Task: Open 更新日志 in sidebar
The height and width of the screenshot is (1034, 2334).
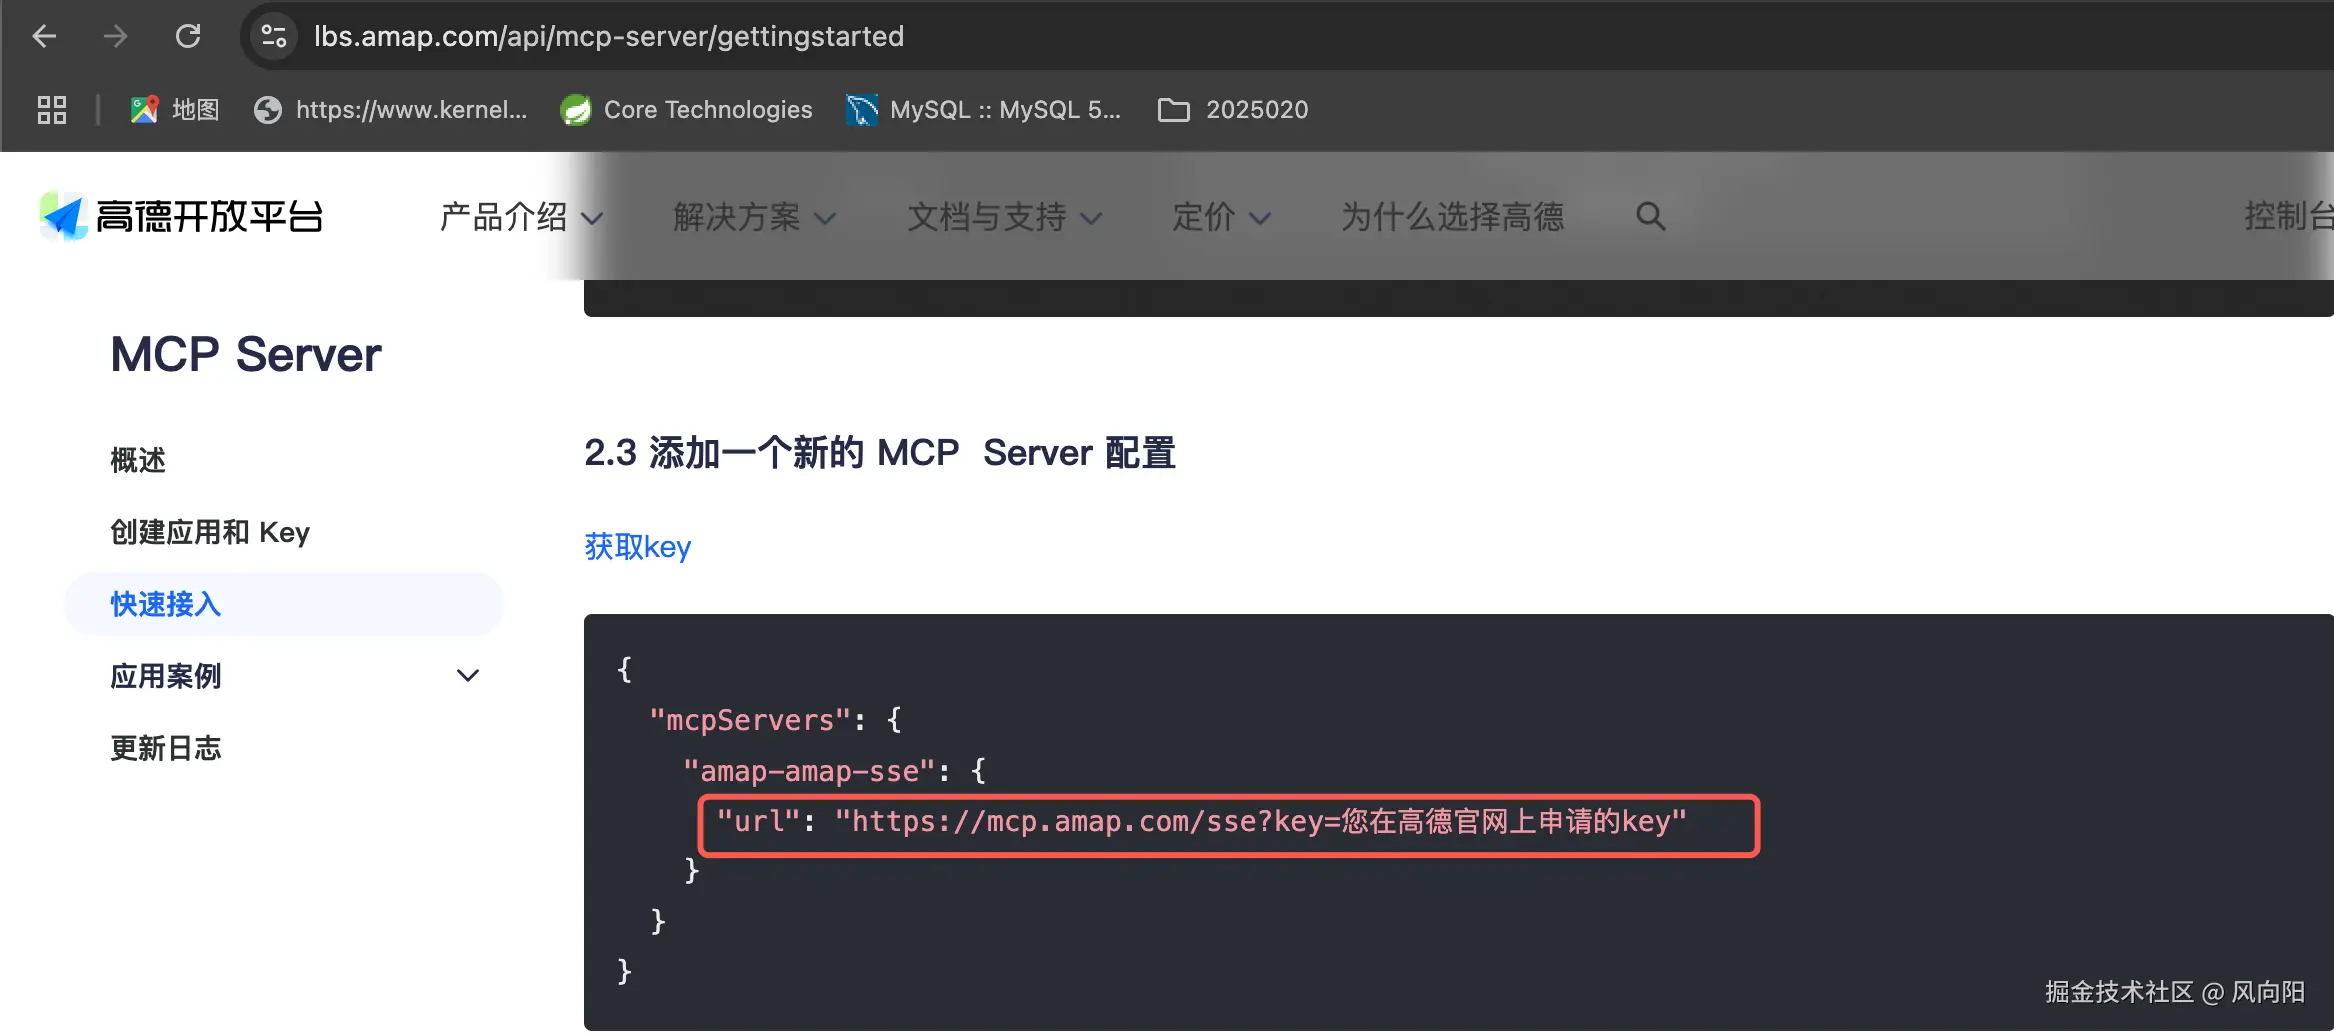Action: (x=166, y=748)
